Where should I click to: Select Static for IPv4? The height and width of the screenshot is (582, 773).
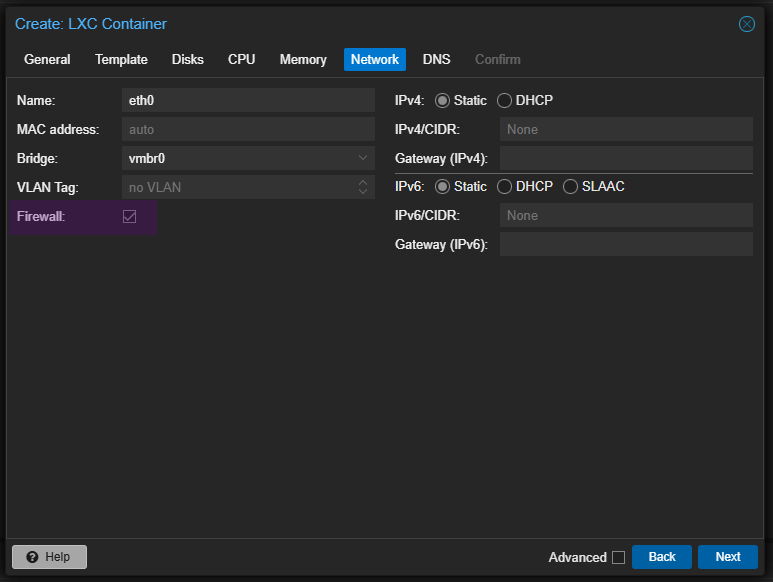(x=442, y=101)
